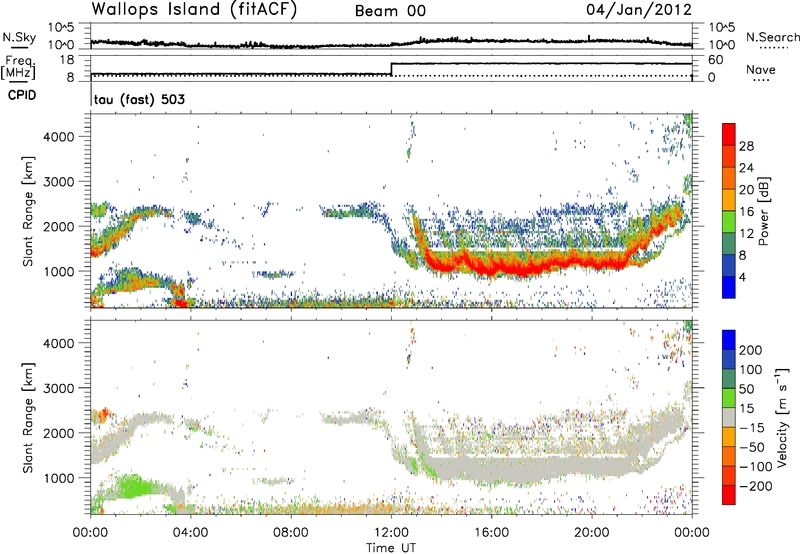800x554 pixels.
Task: Click the "-200" label on Velocity colorbar
Action: point(755,486)
